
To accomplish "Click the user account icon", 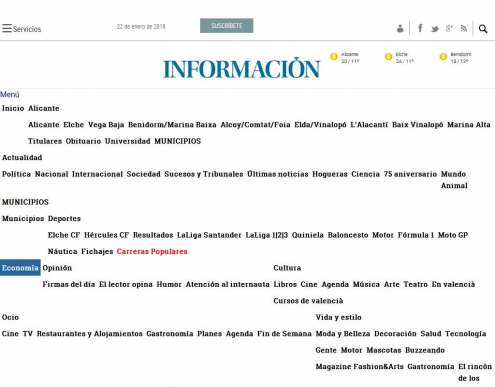I will pyautogui.click(x=400, y=29).
